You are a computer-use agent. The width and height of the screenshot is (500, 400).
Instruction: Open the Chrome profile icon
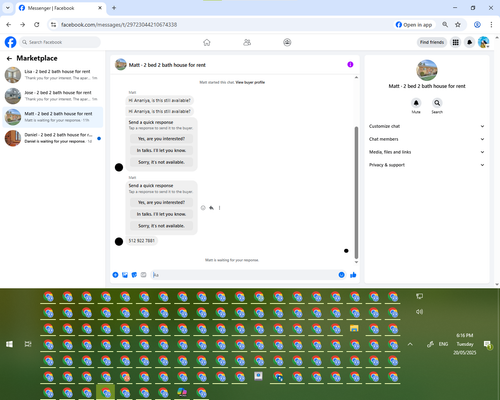pyautogui.click(x=477, y=25)
